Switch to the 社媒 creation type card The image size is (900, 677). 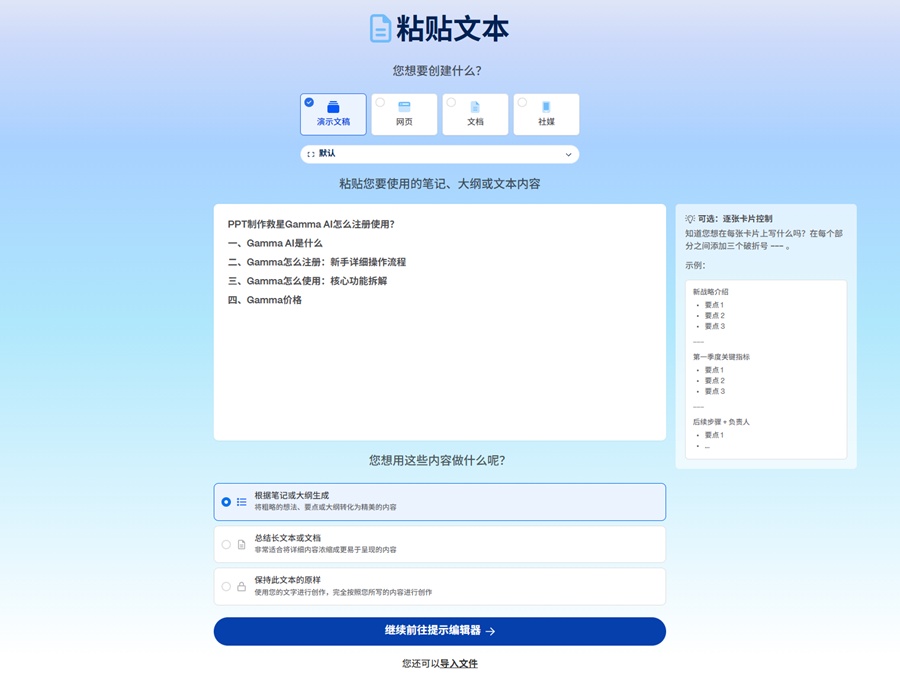click(546, 114)
